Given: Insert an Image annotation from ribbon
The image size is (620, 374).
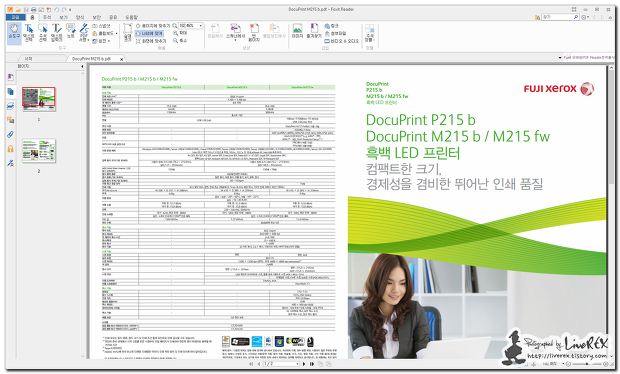Looking at the screenshot, I should pyautogui.click(x=297, y=31).
